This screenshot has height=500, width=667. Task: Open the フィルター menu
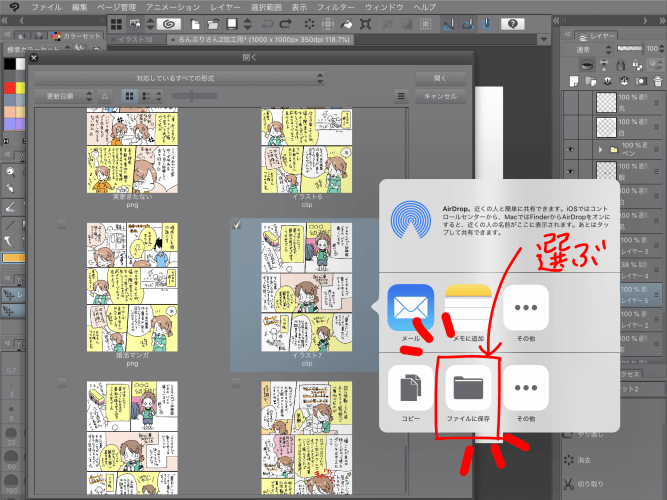(x=336, y=7)
